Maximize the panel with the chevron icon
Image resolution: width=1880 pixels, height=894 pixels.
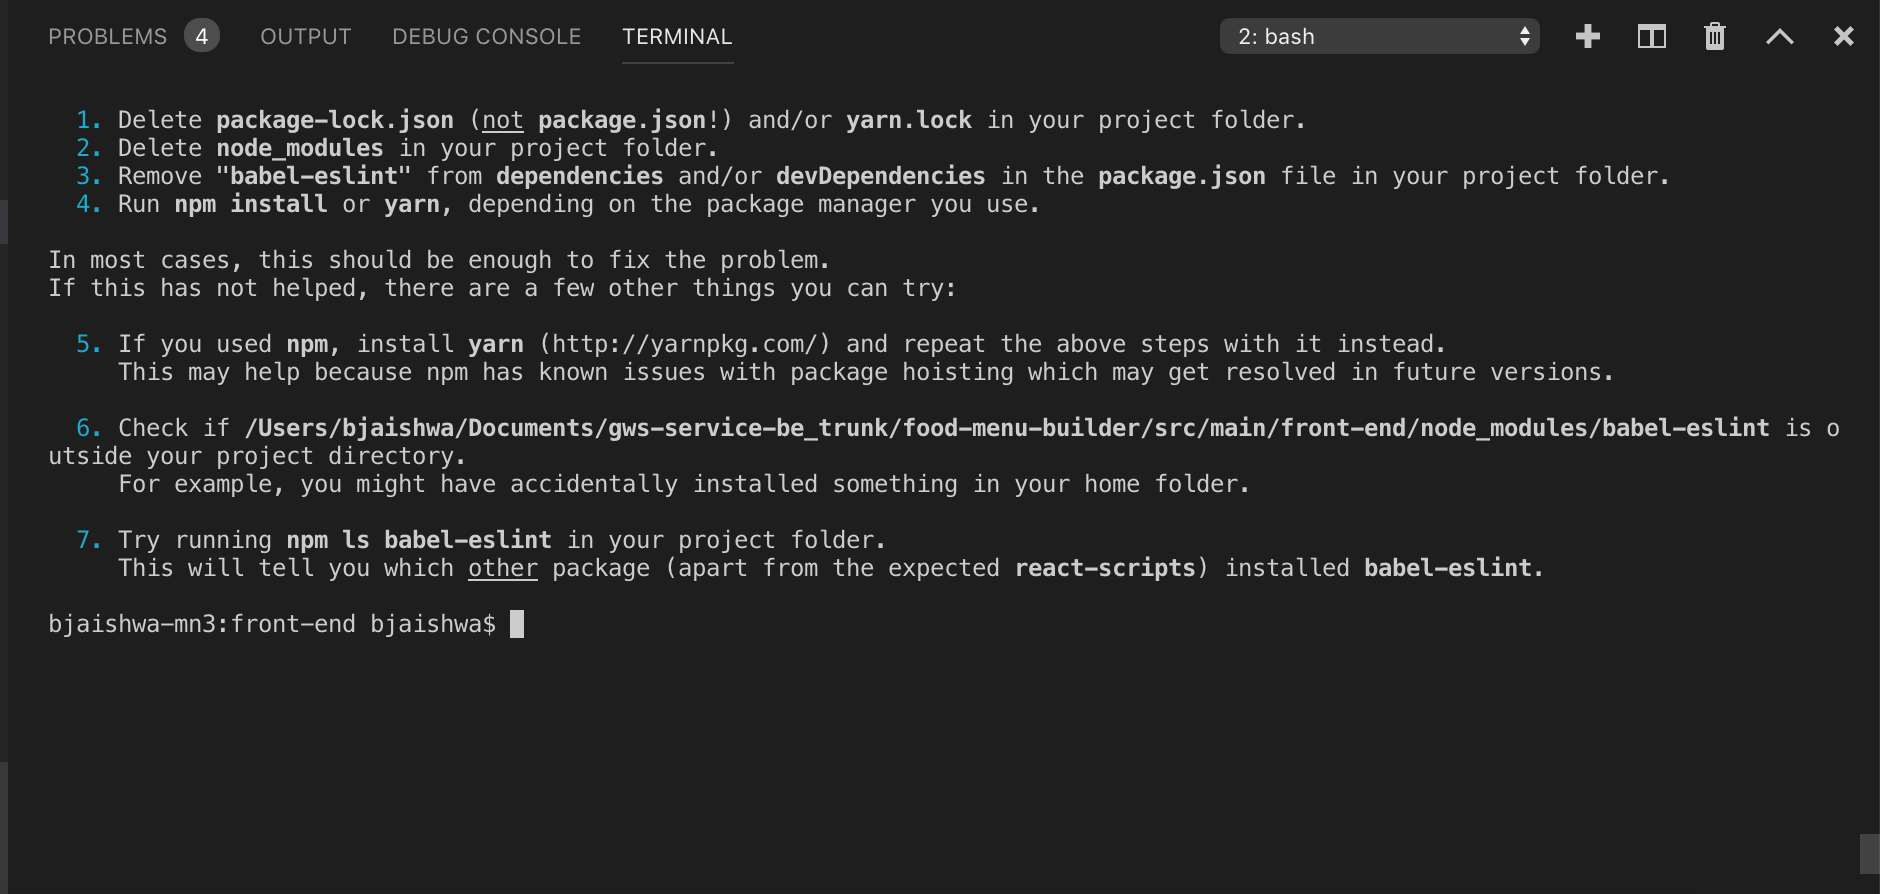(x=1778, y=36)
